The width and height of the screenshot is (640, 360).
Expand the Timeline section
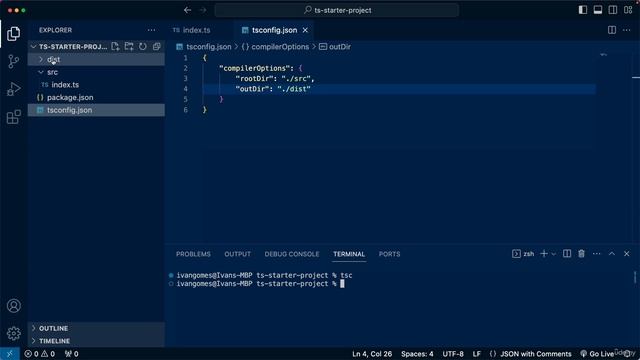96,341
